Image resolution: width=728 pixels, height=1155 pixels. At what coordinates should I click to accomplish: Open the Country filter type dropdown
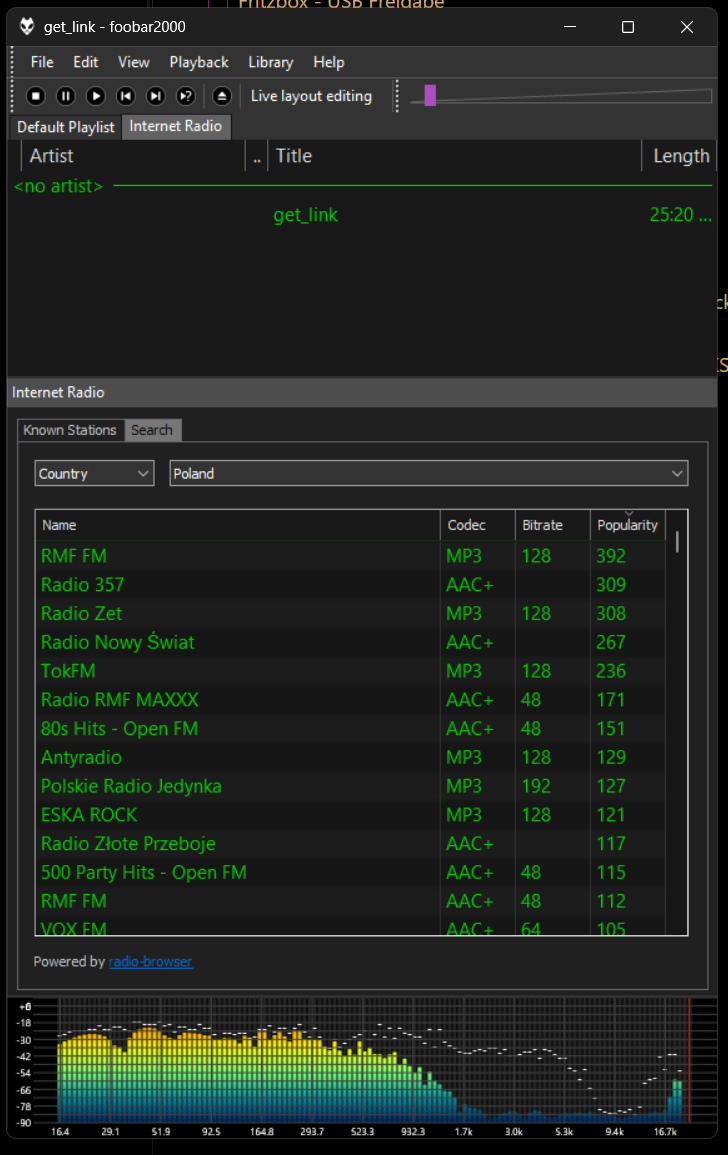(94, 474)
